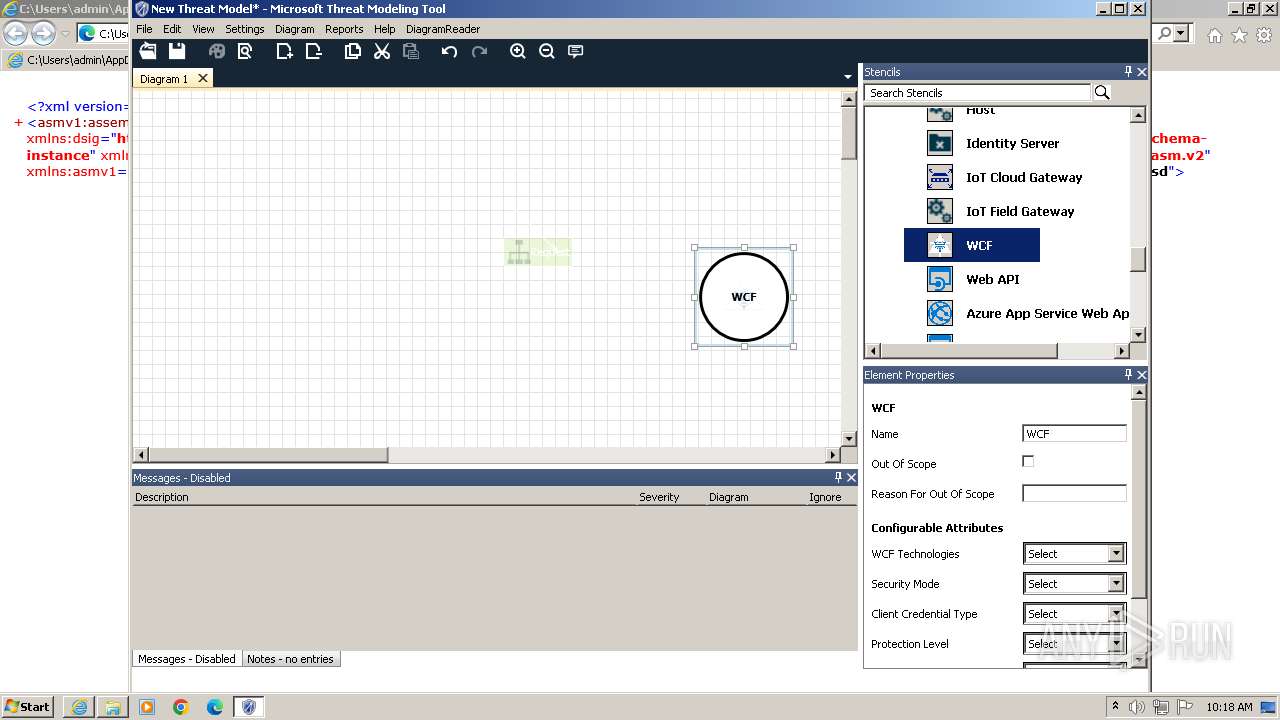Image resolution: width=1280 pixels, height=720 pixels.
Task: Open Google Chrome from the taskbar
Action: (x=180, y=707)
